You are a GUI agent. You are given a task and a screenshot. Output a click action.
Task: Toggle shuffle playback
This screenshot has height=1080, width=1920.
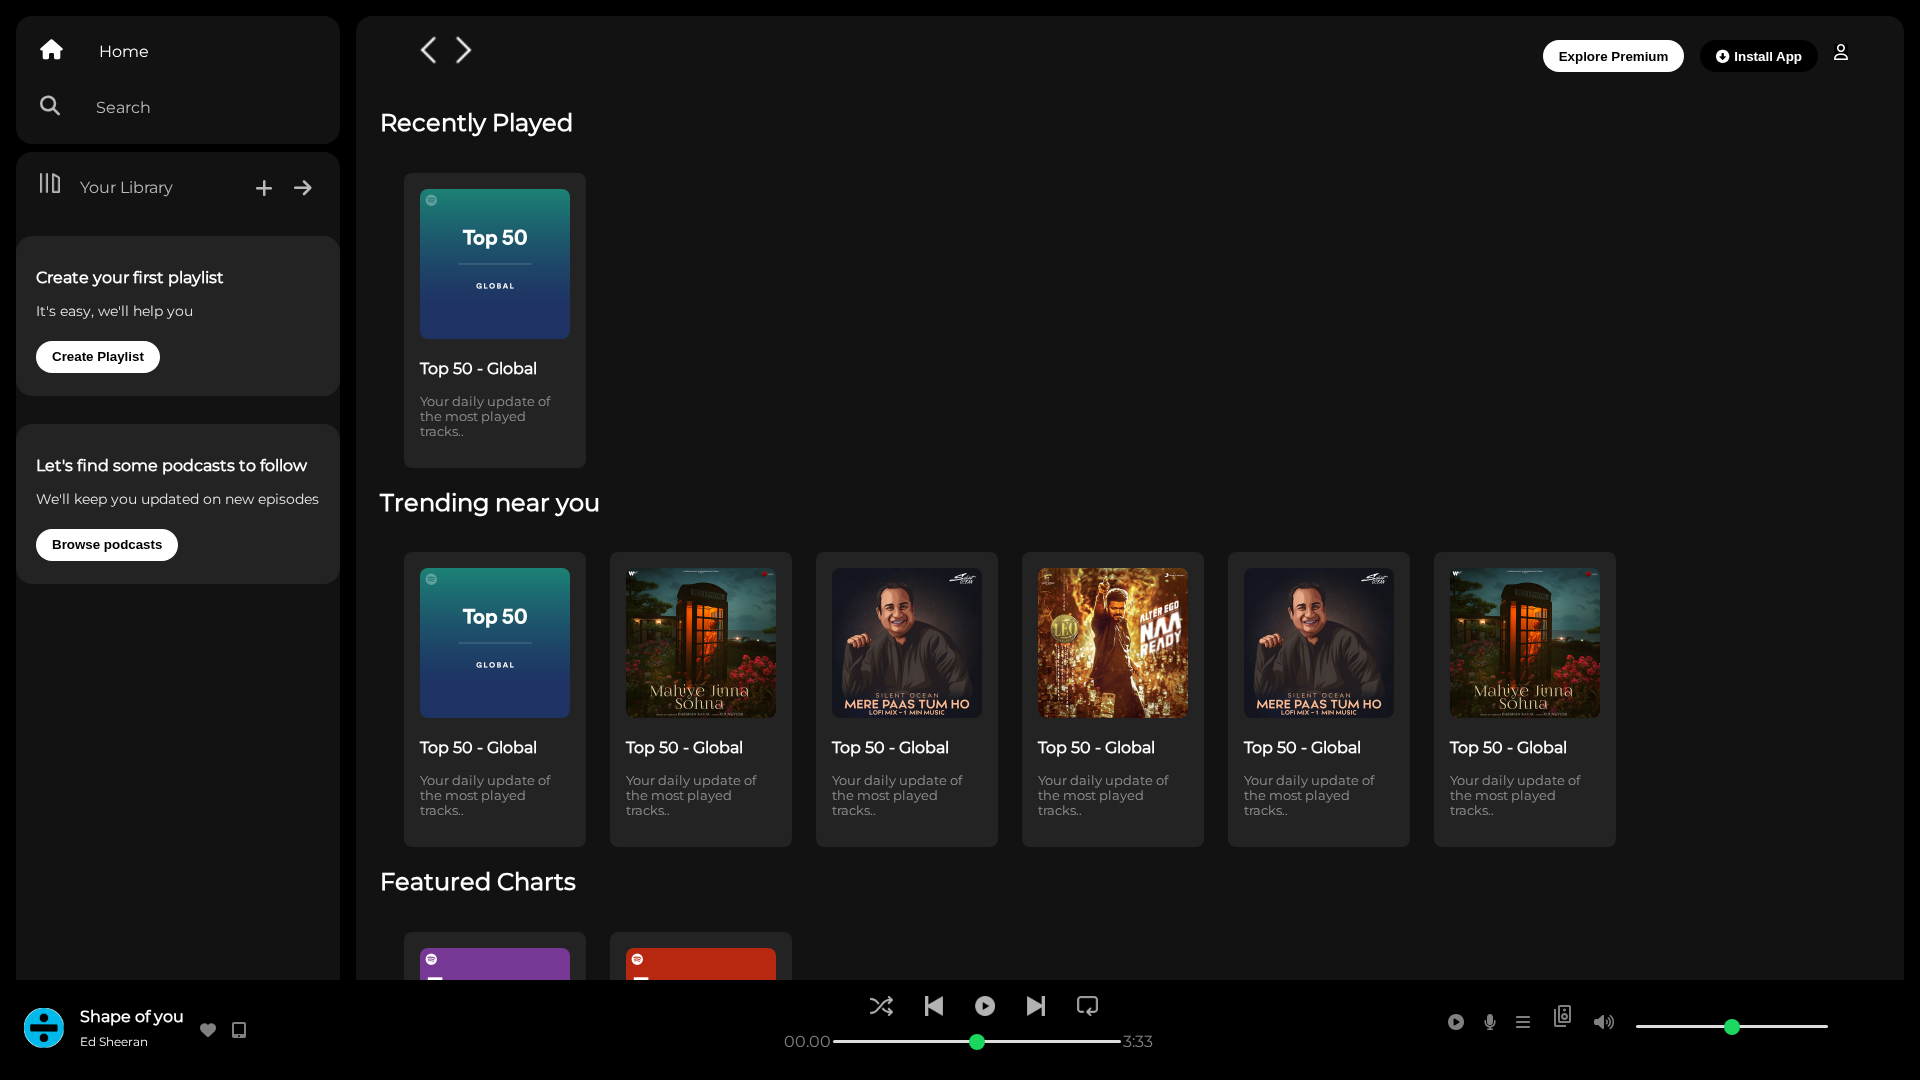pyautogui.click(x=881, y=1006)
